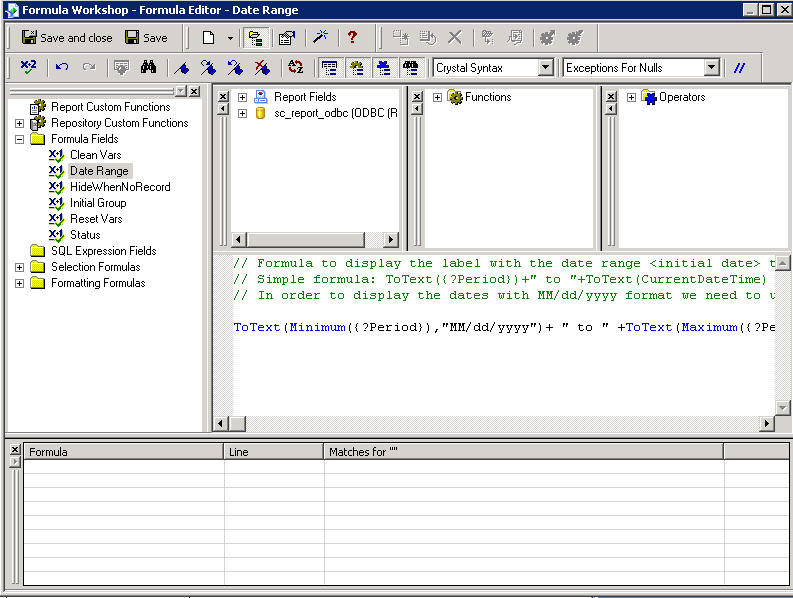The height and width of the screenshot is (598, 793).
Task: Clear all bookmarks icon
Action: (261, 67)
